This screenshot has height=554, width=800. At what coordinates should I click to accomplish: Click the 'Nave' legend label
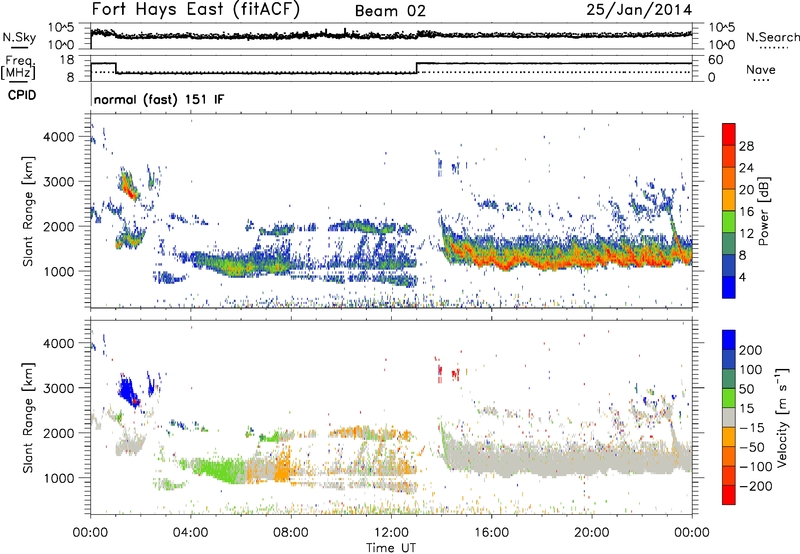click(761, 69)
